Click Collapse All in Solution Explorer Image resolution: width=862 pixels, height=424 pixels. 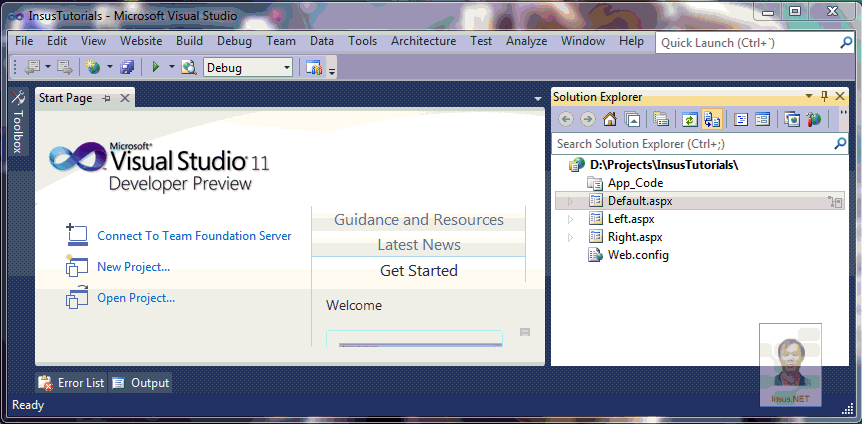[x=632, y=119]
